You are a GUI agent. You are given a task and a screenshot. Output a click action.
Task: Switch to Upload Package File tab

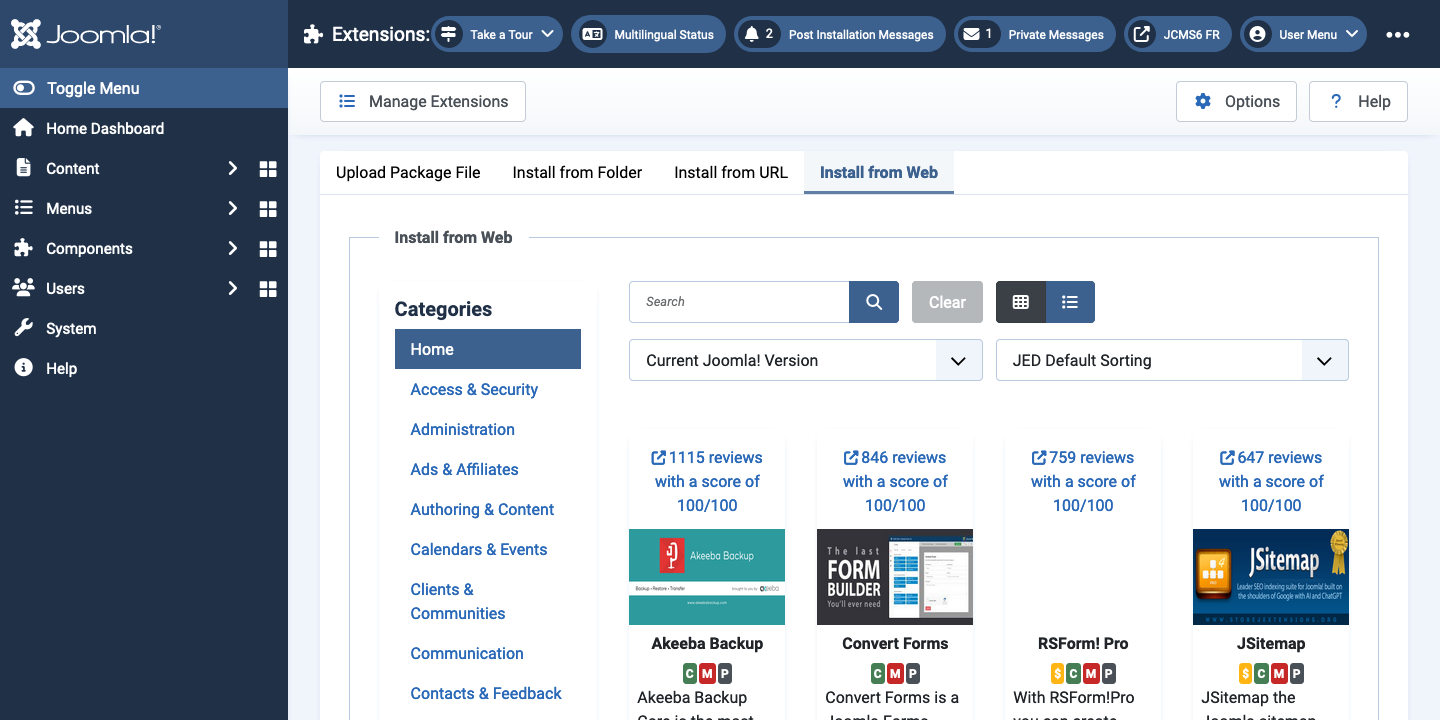408,172
